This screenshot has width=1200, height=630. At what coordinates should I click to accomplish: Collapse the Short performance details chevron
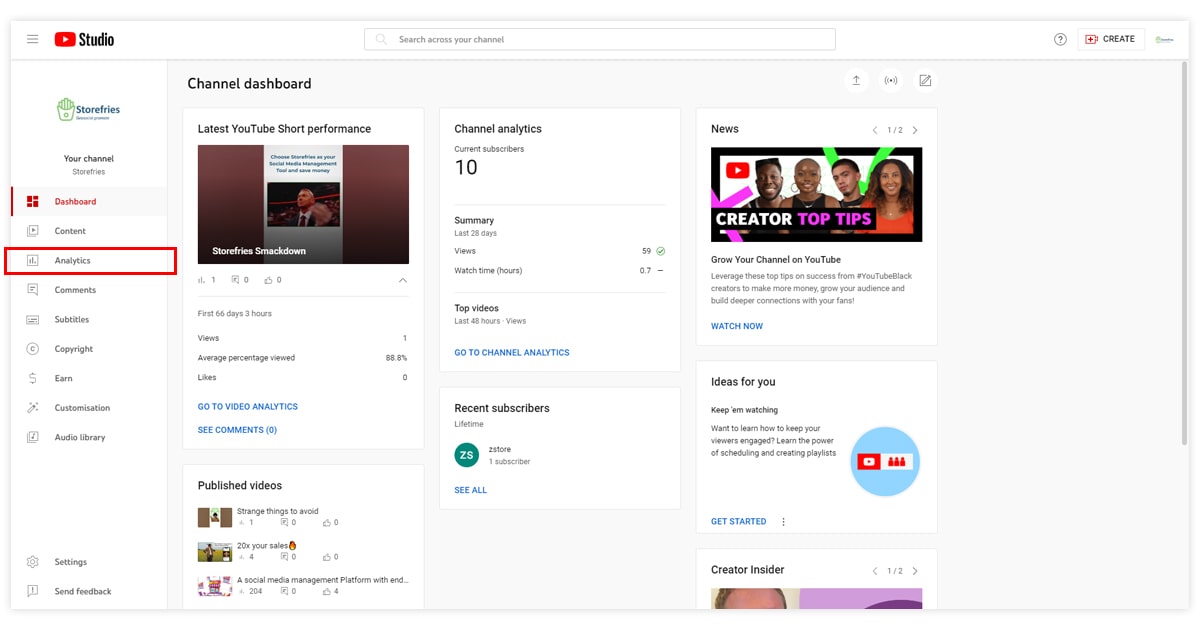click(403, 280)
